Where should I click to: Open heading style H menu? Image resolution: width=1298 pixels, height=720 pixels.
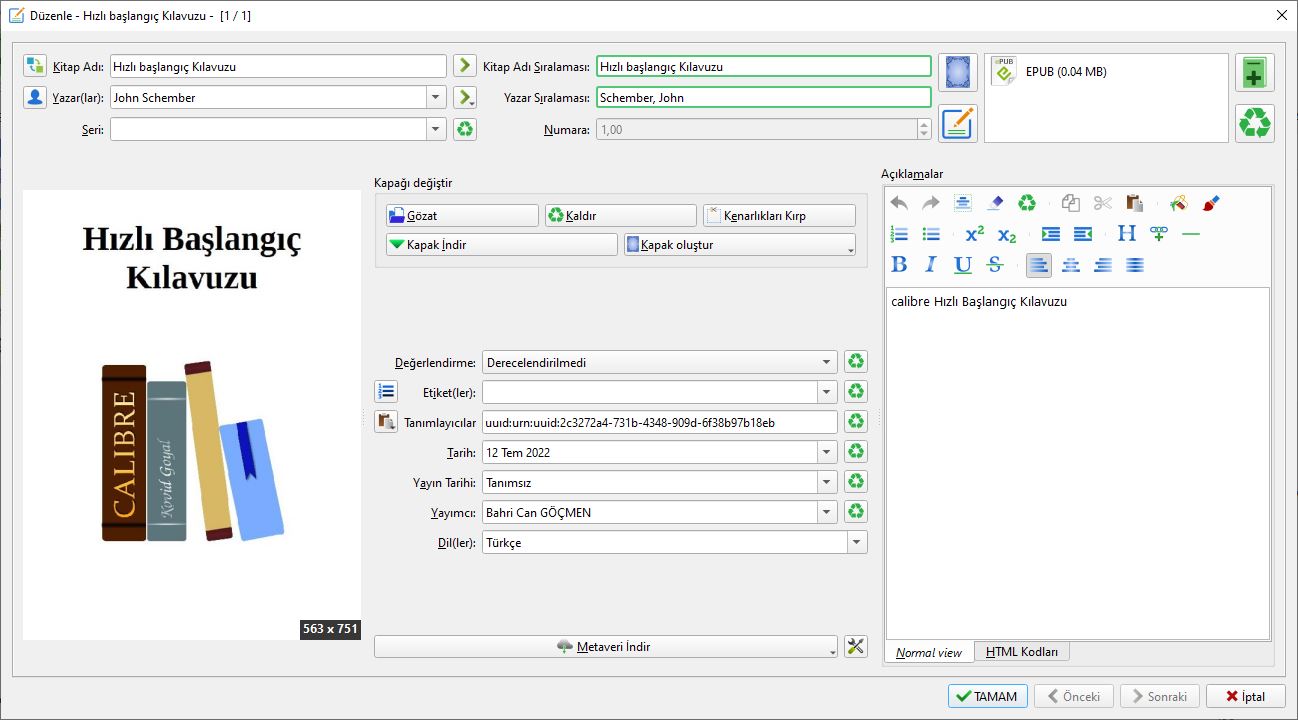tap(1127, 234)
